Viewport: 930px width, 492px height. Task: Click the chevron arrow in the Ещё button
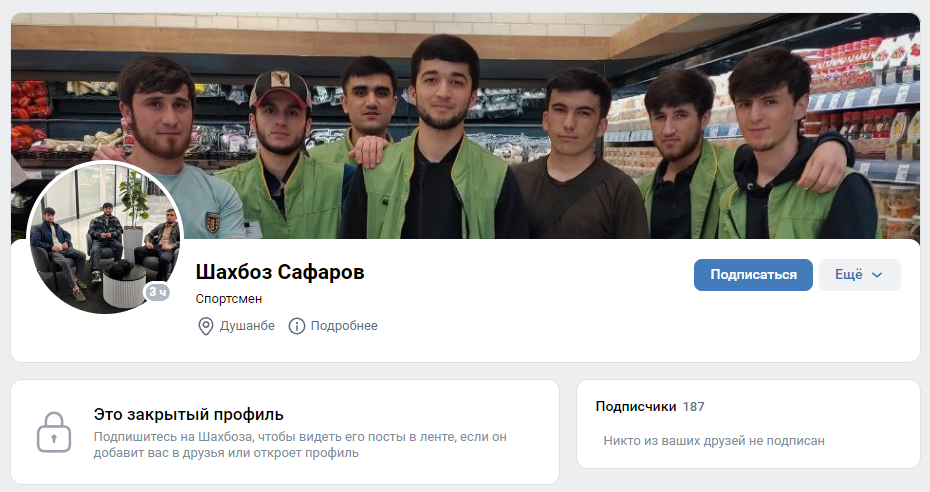(877, 275)
